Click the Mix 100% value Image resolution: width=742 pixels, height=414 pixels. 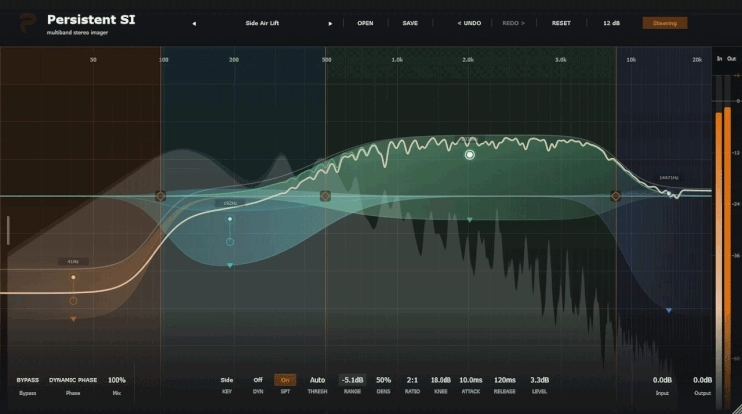(x=117, y=380)
